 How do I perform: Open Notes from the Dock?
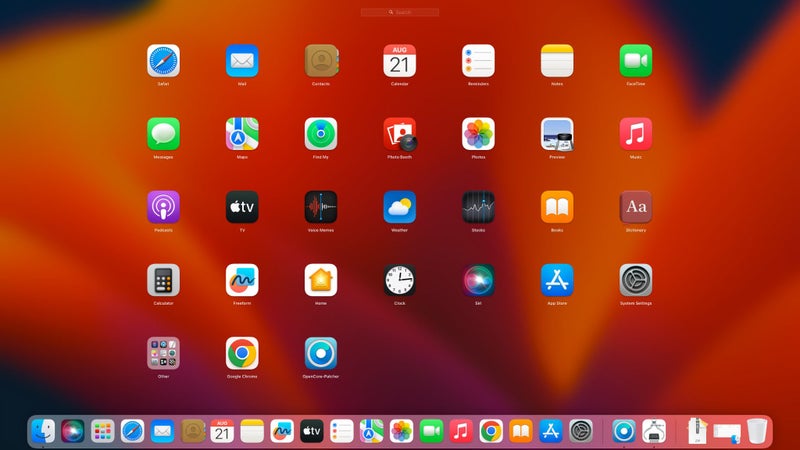click(x=252, y=432)
